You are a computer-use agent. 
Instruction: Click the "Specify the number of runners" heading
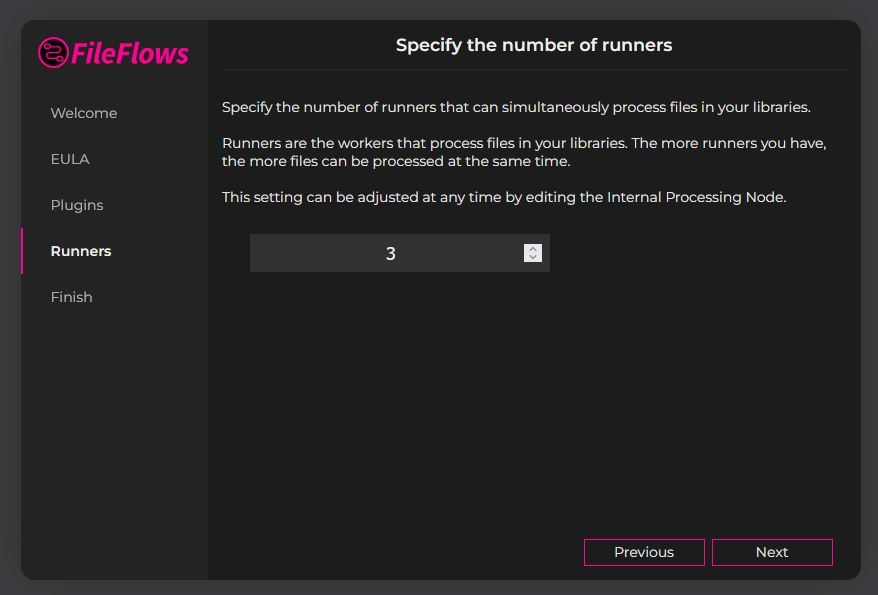point(534,45)
